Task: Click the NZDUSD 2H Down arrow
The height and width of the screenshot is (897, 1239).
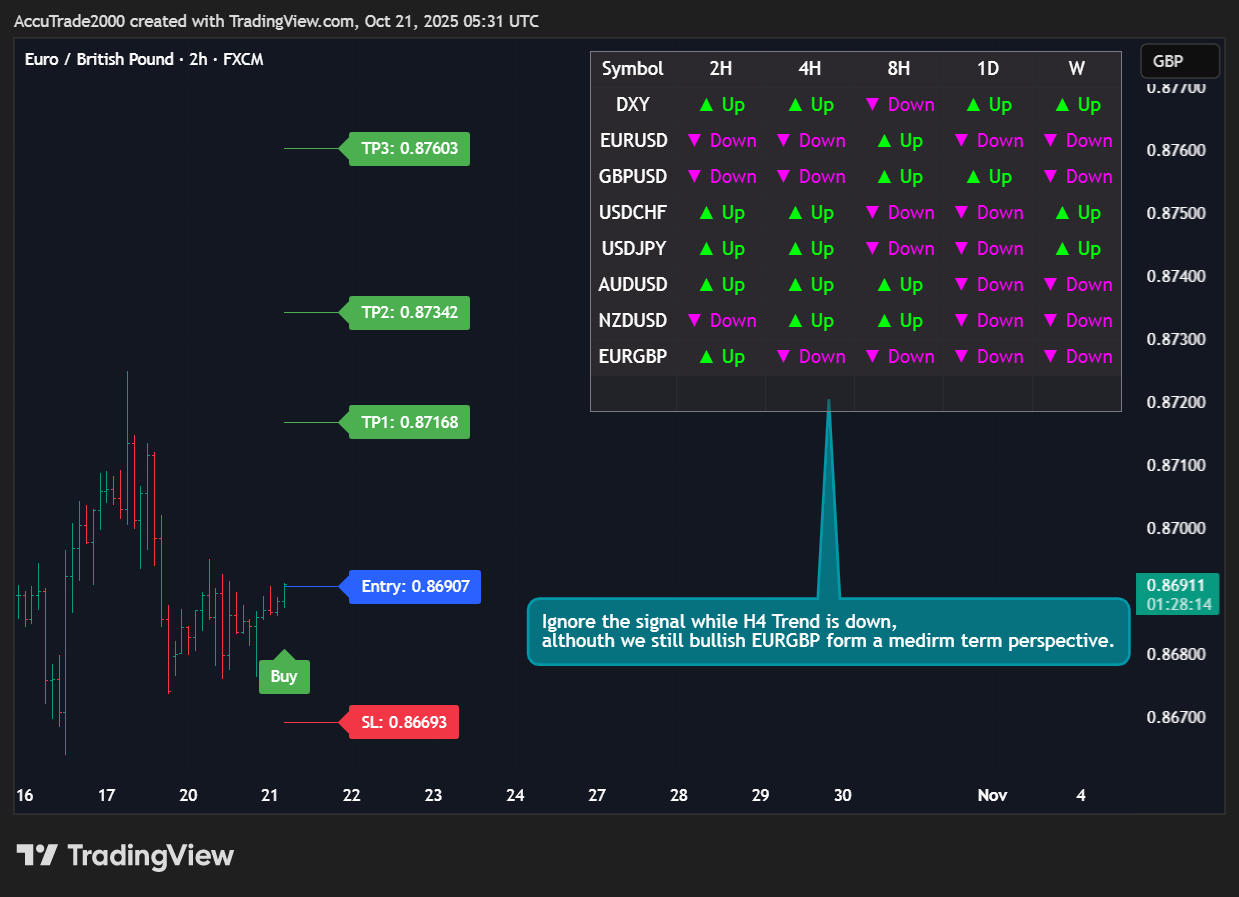Action: pyautogui.click(x=721, y=321)
